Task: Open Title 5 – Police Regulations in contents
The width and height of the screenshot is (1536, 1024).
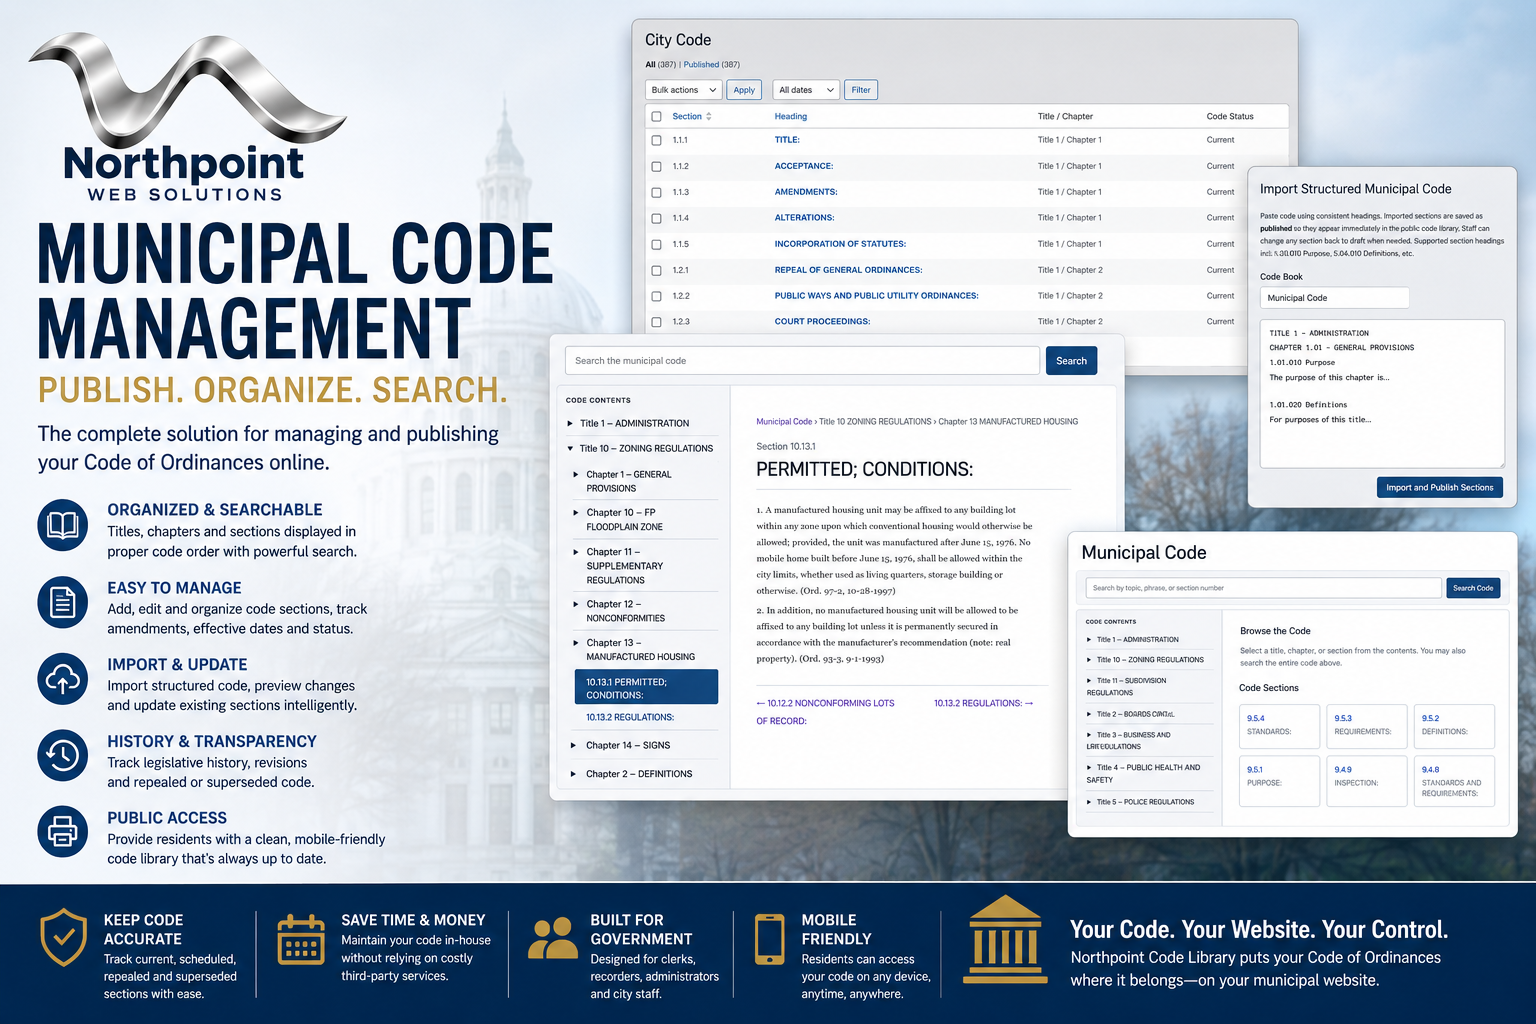Action: pos(1145,802)
